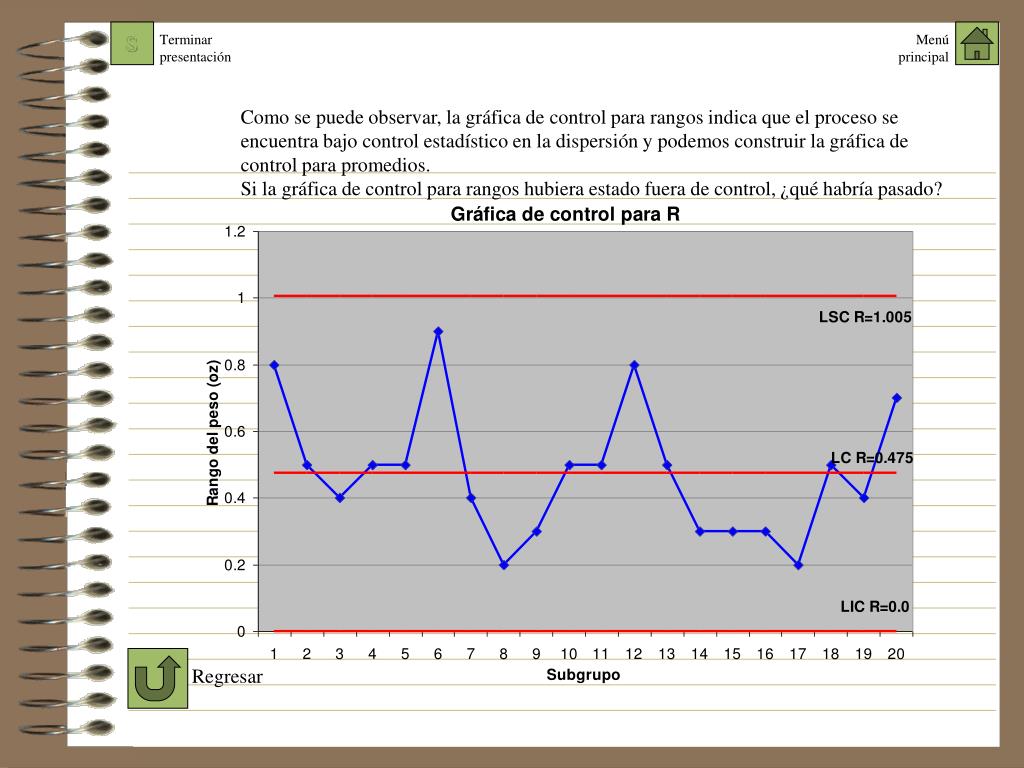
Task: Click the 'Menú principal' label
Action: (923, 48)
